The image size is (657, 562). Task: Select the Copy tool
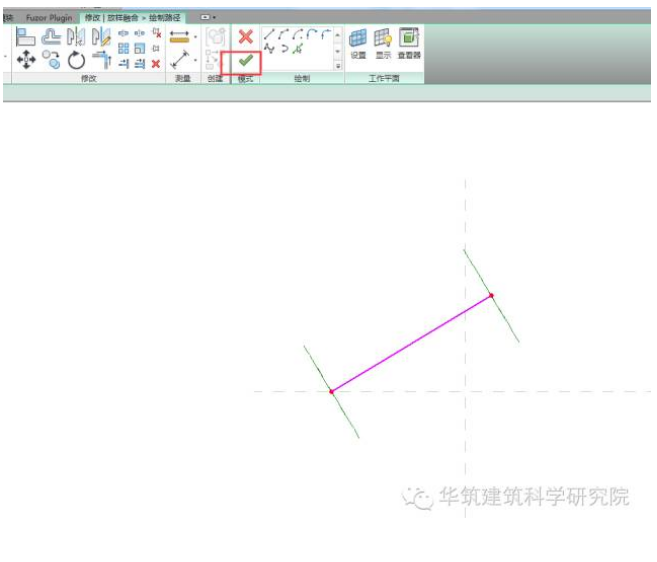[x=51, y=60]
